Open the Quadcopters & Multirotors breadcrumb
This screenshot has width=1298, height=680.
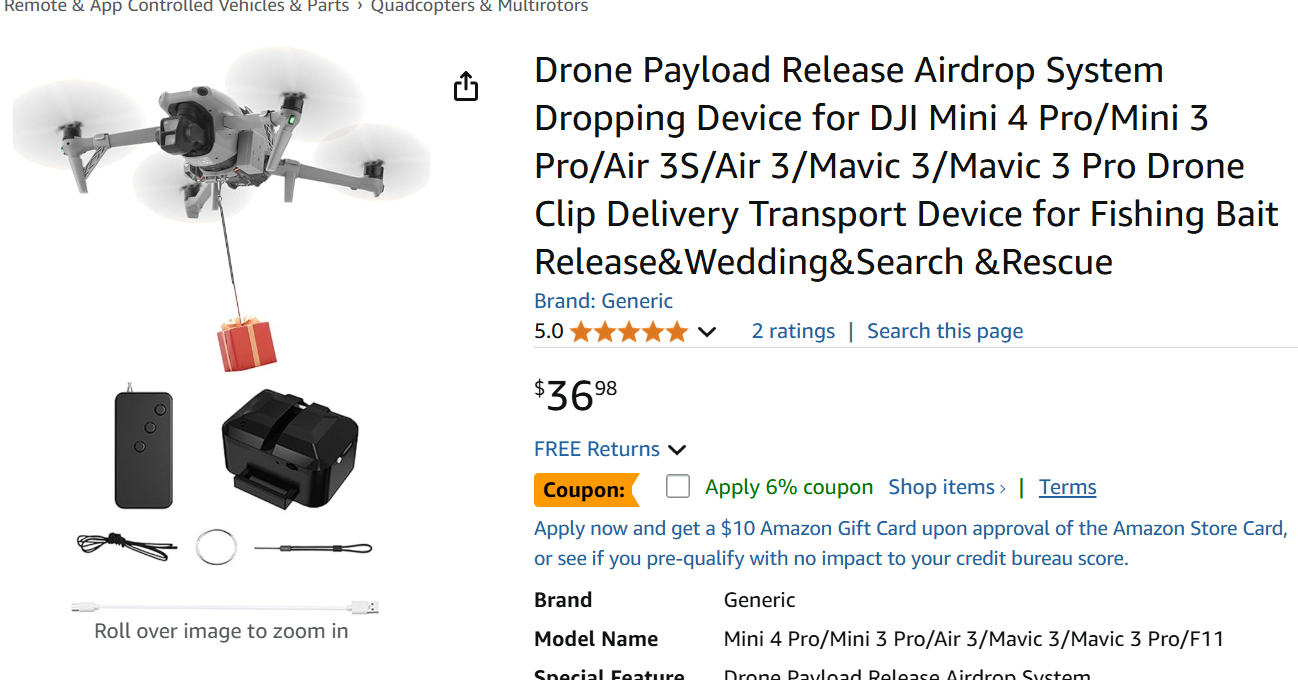(x=479, y=7)
